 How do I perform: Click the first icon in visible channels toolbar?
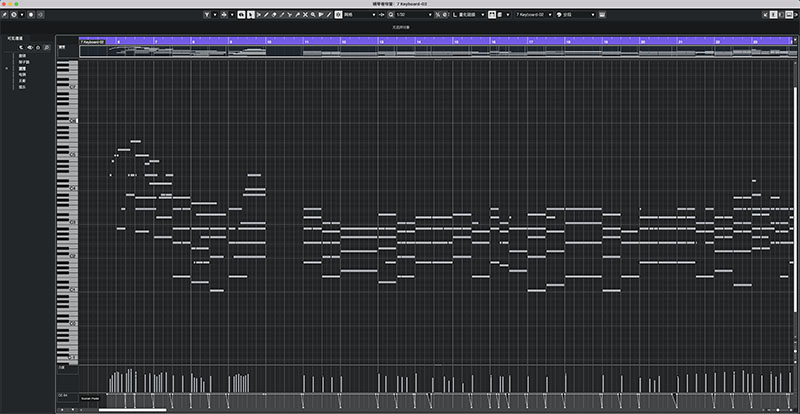tap(21, 47)
